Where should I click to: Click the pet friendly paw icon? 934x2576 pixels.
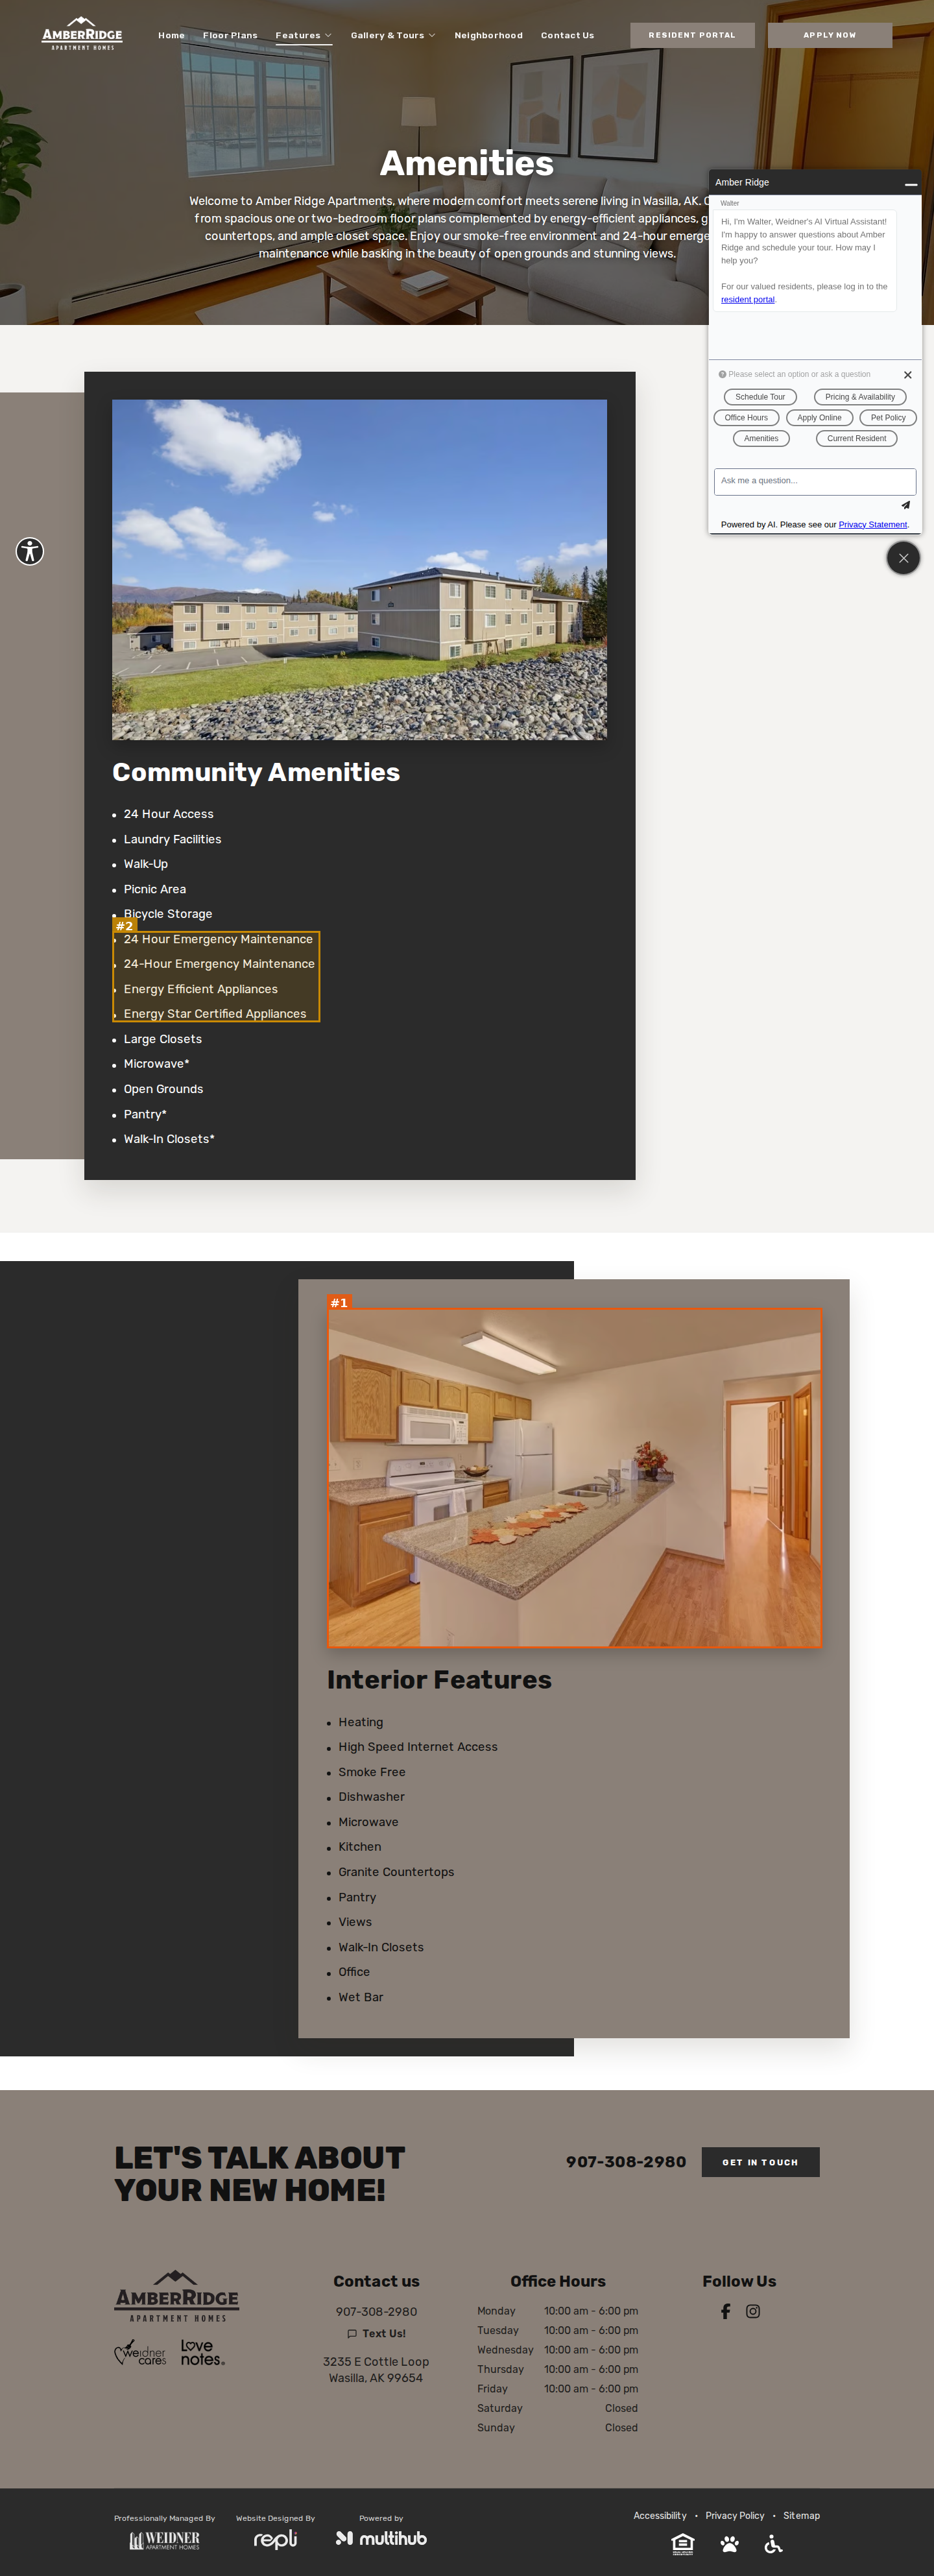(x=730, y=2544)
